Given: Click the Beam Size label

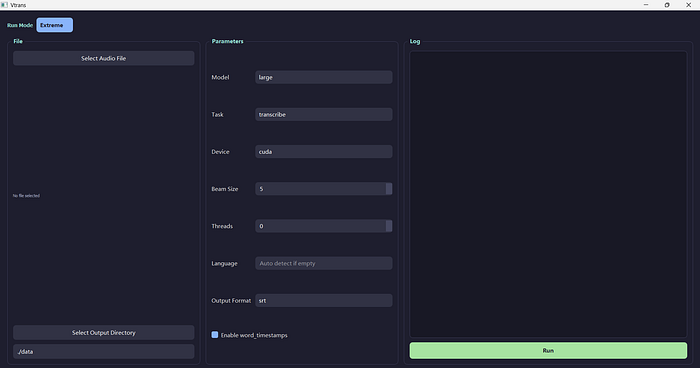Looking at the screenshot, I should 225,189.
